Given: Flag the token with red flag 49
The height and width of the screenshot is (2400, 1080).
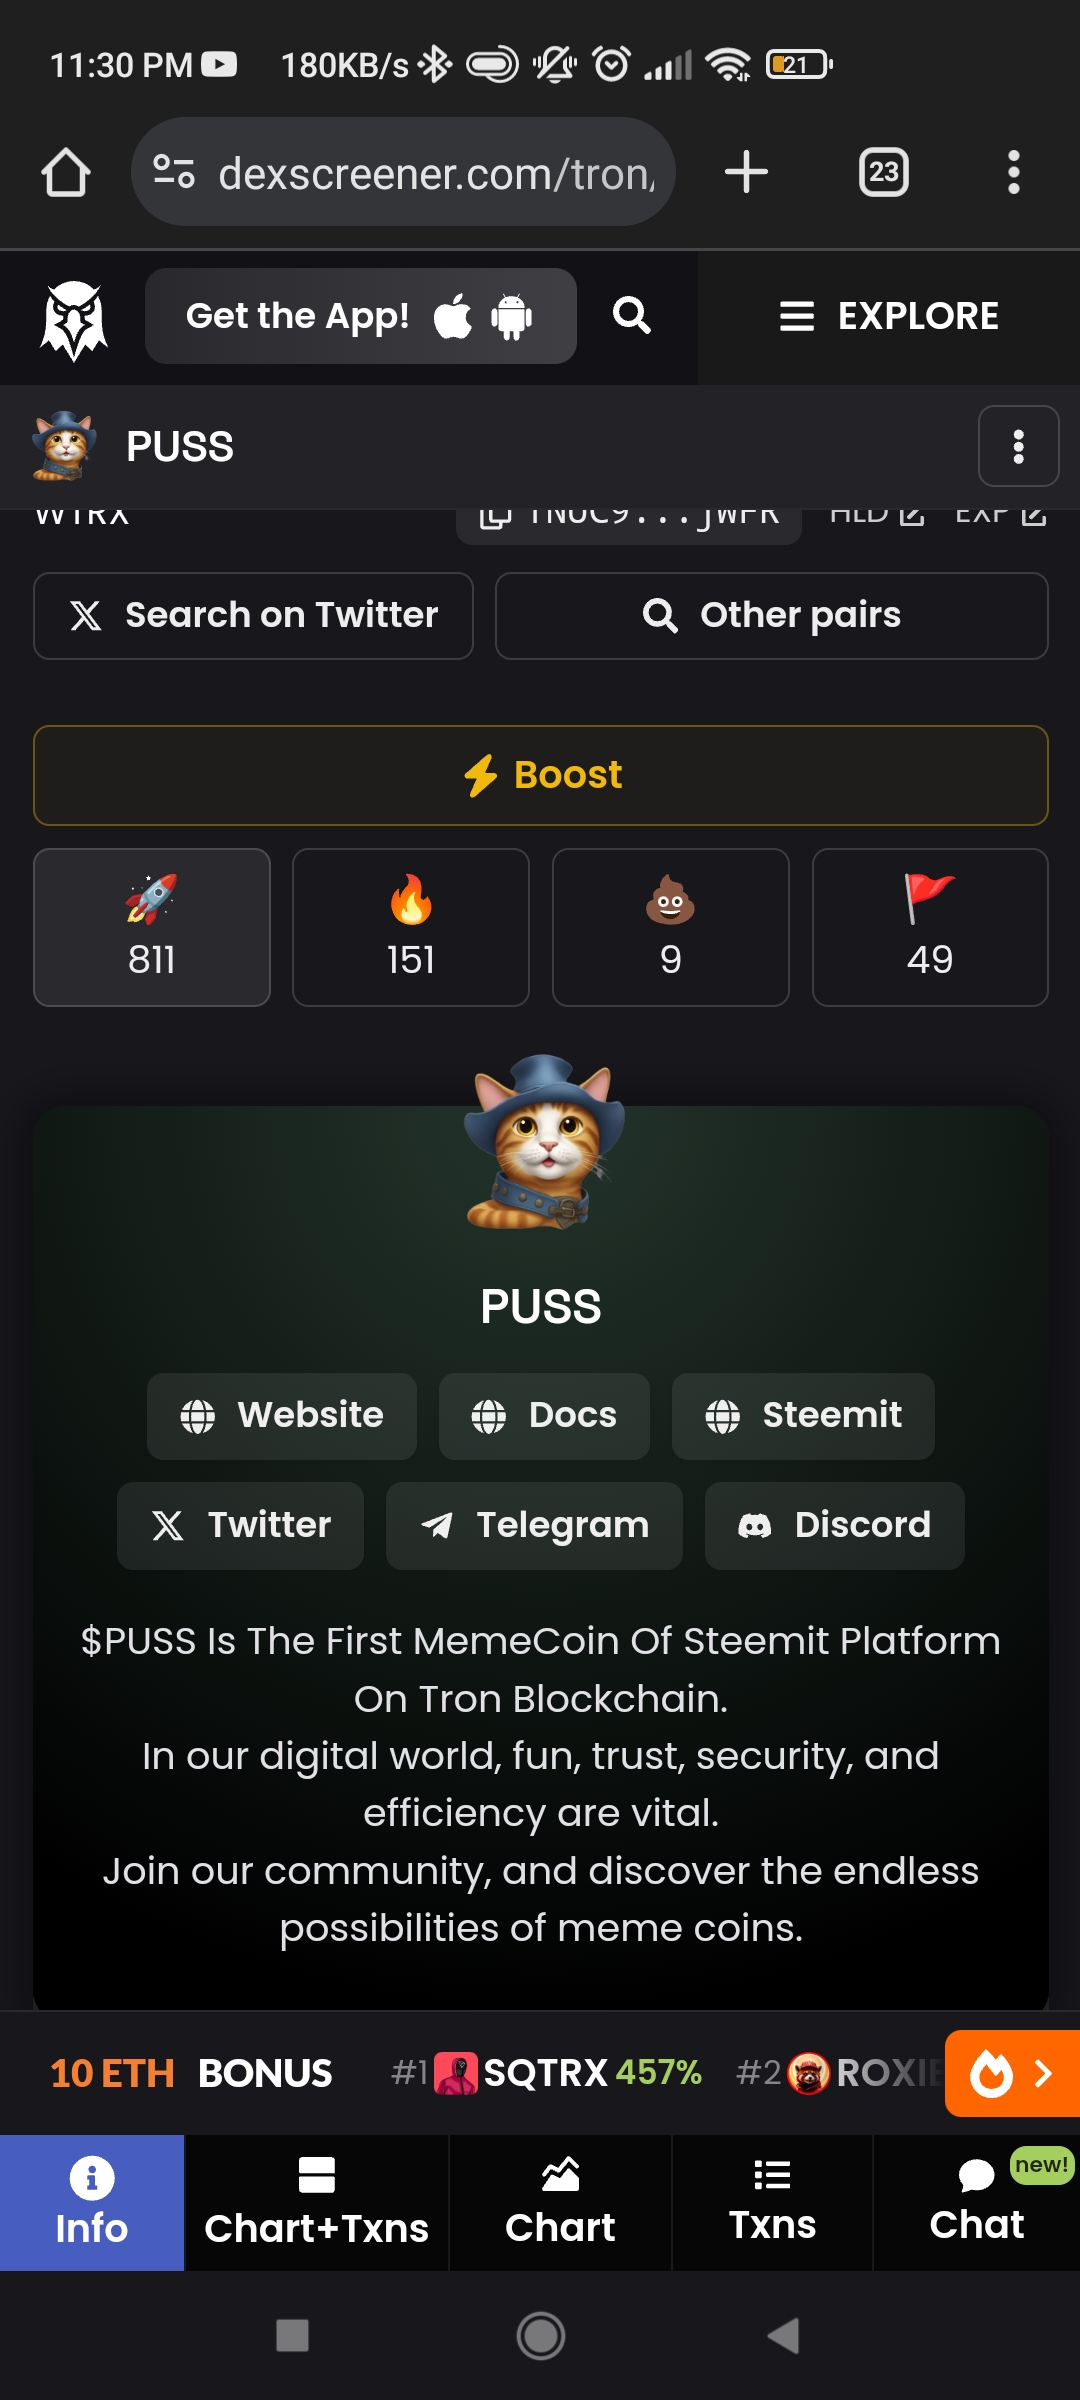Looking at the screenshot, I should pos(930,927).
